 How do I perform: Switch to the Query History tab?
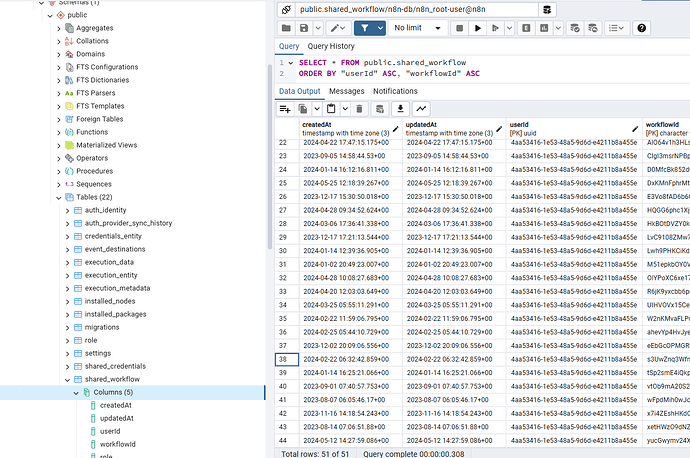click(x=331, y=46)
